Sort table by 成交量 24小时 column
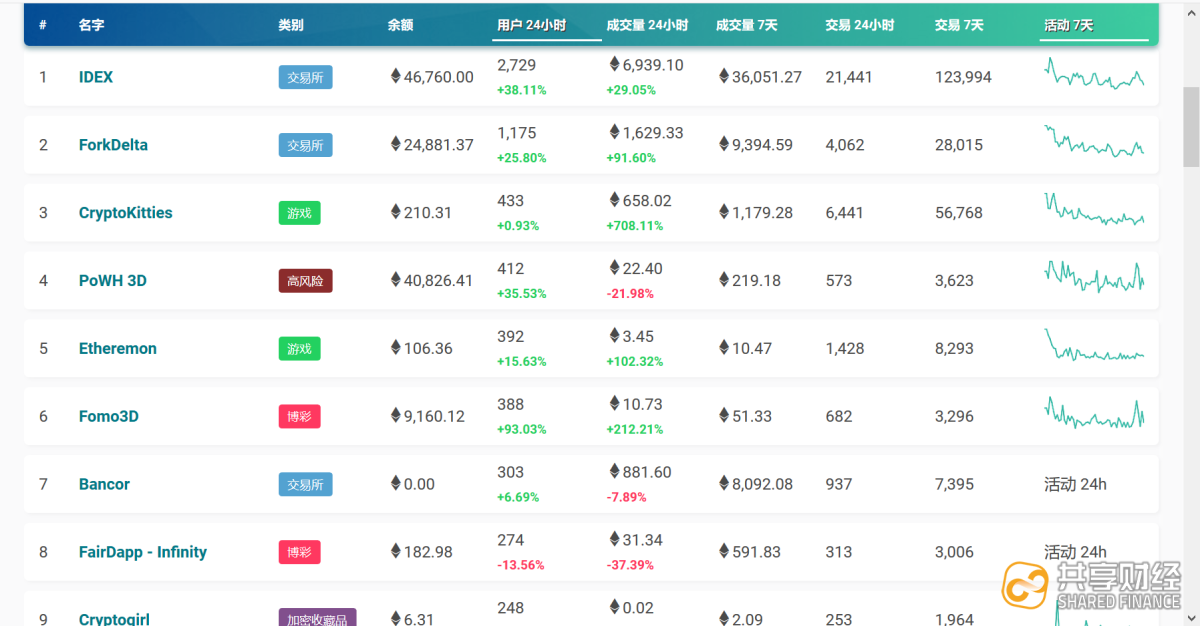 click(647, 25)
